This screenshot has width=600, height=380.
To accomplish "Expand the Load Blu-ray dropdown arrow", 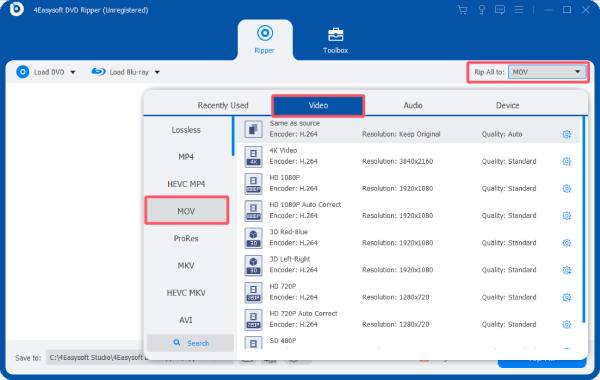I will pyautogui.click(x=157, y=72).
